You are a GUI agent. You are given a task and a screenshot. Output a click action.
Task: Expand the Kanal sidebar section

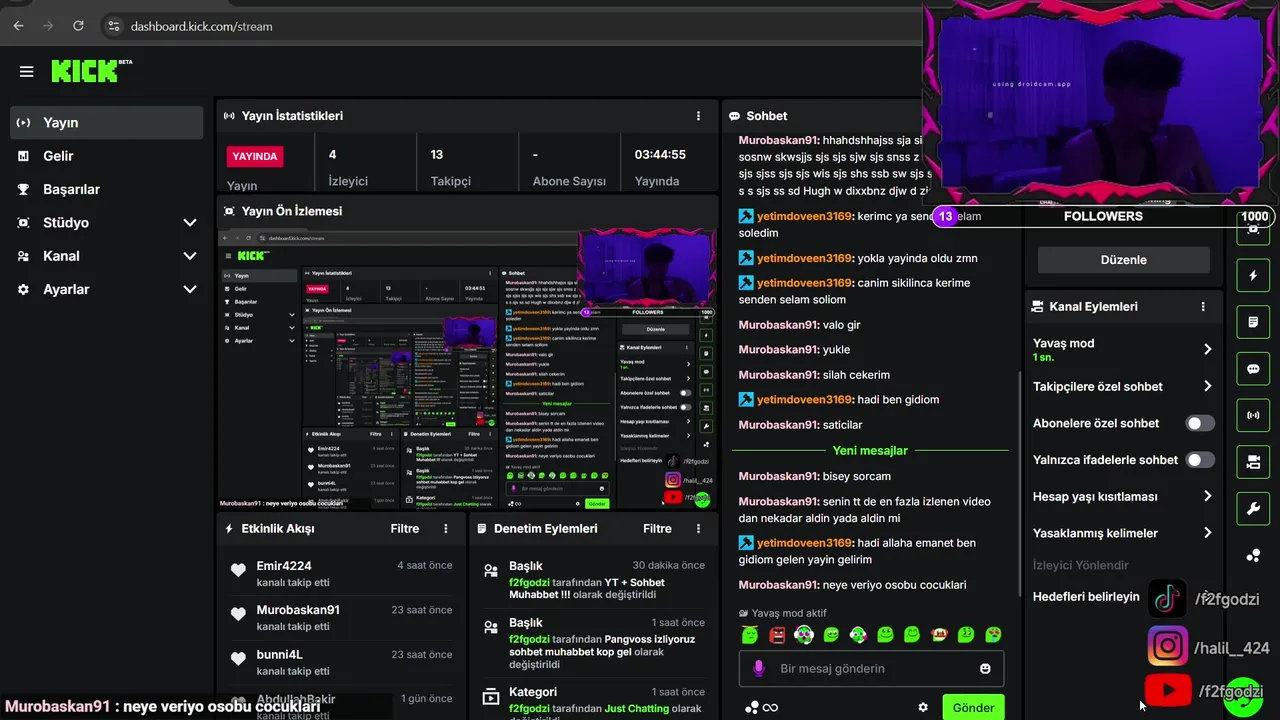190,256
